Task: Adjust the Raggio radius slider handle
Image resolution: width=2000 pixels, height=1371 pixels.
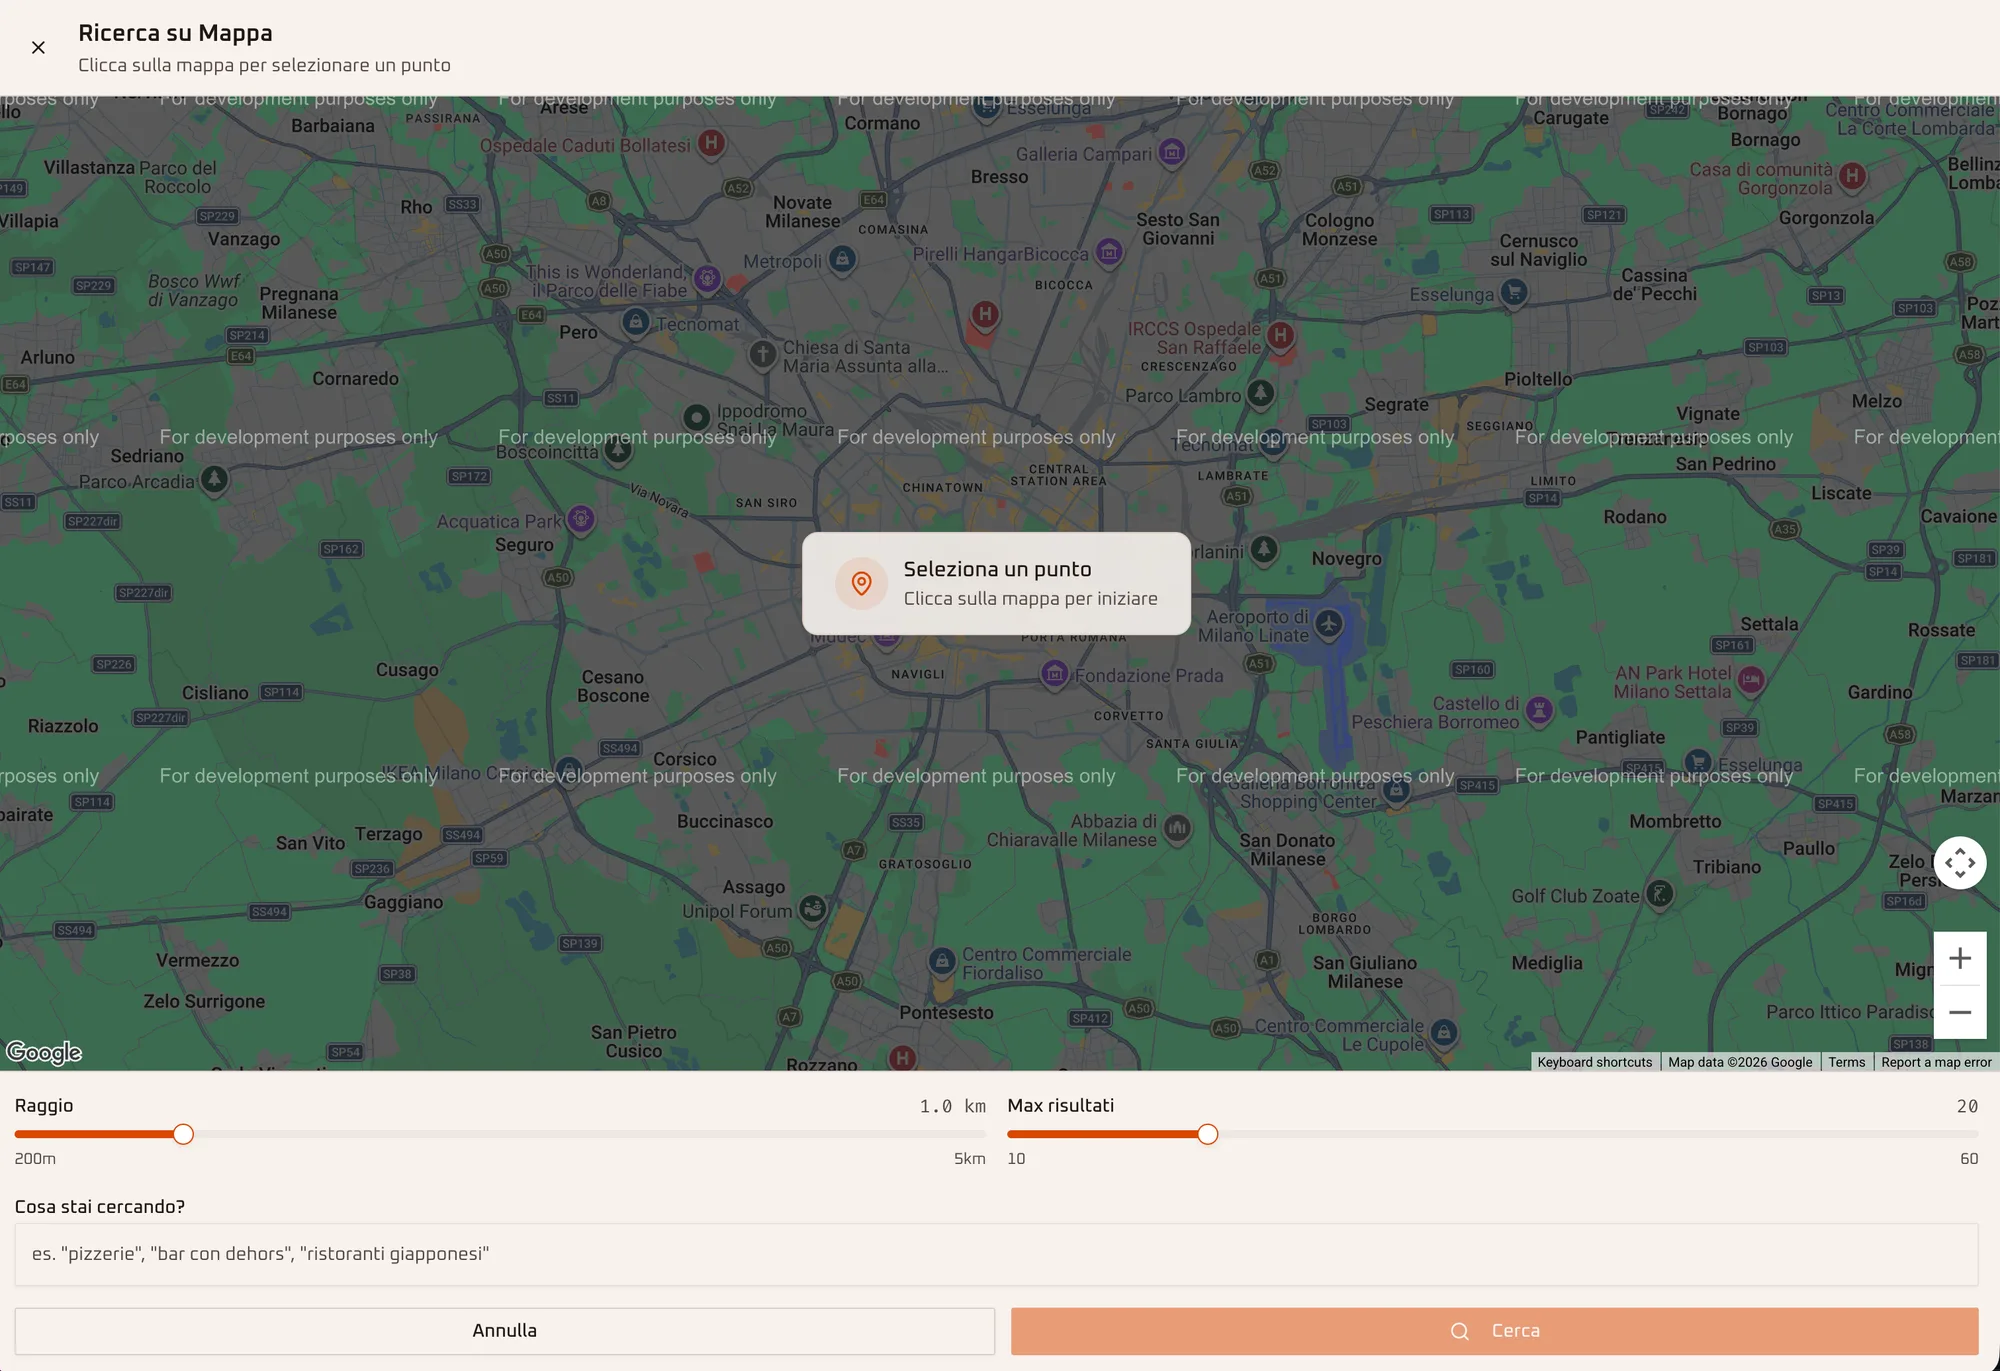Action: click(x=183, y=1134)
